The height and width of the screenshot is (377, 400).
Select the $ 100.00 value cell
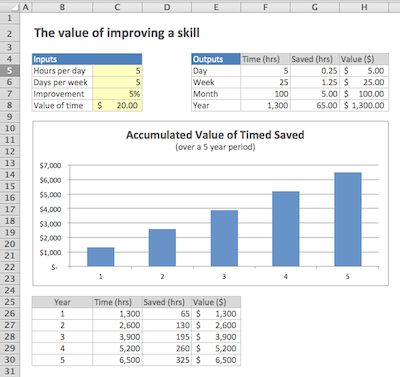click(x=364, y=94)
